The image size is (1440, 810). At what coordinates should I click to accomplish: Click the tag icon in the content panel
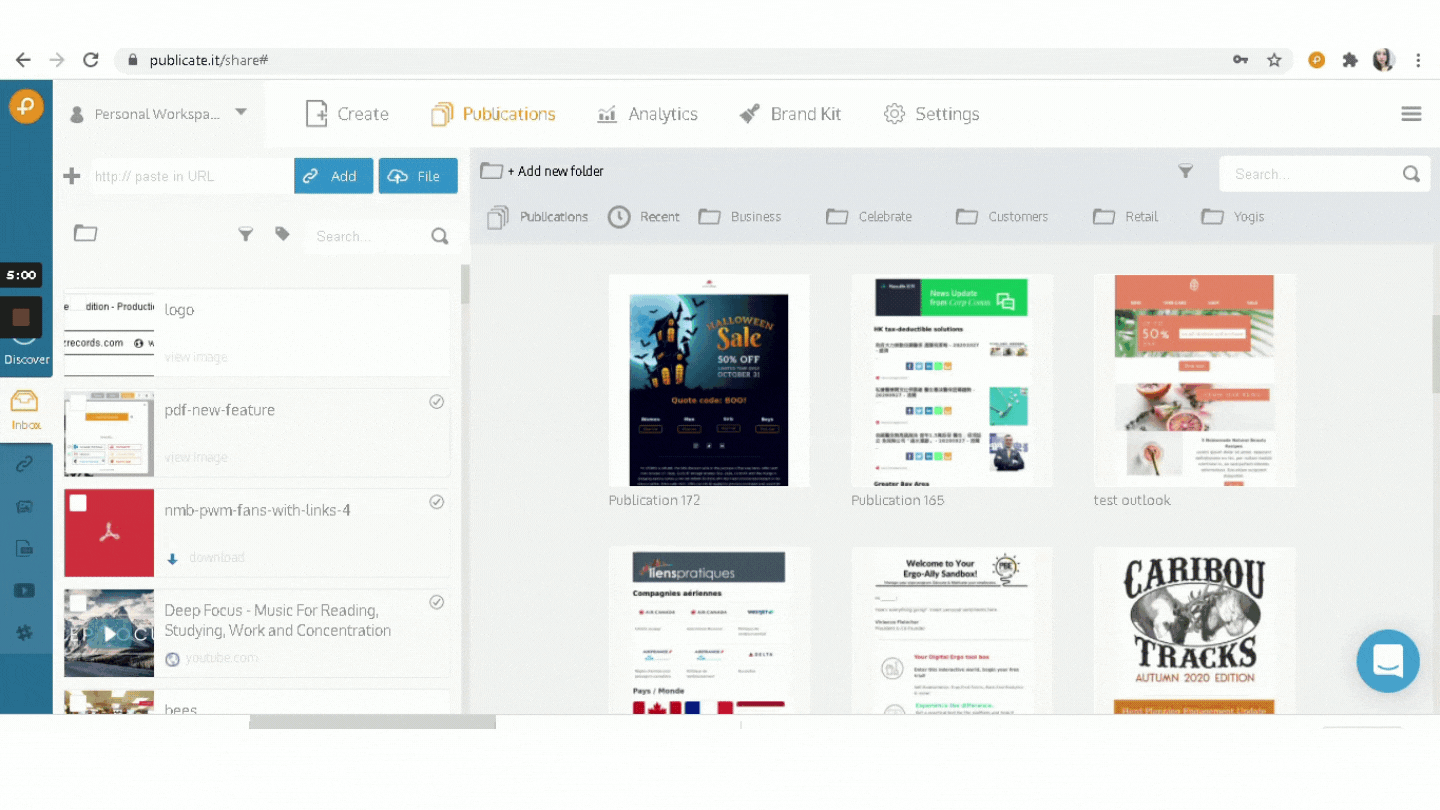(282, 233)
